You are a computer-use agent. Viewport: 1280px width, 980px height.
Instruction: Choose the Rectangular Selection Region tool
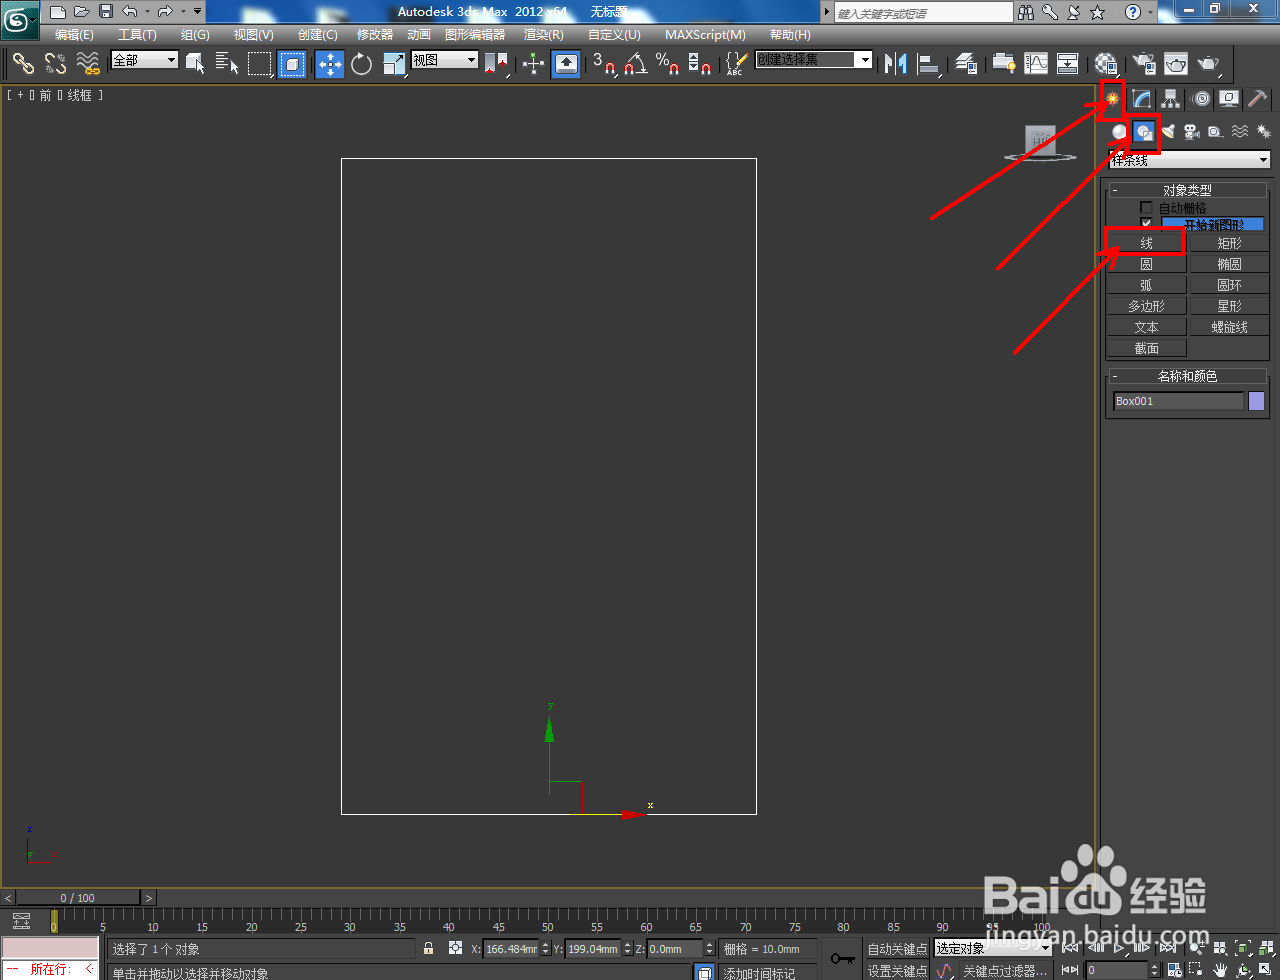point(260,64)
